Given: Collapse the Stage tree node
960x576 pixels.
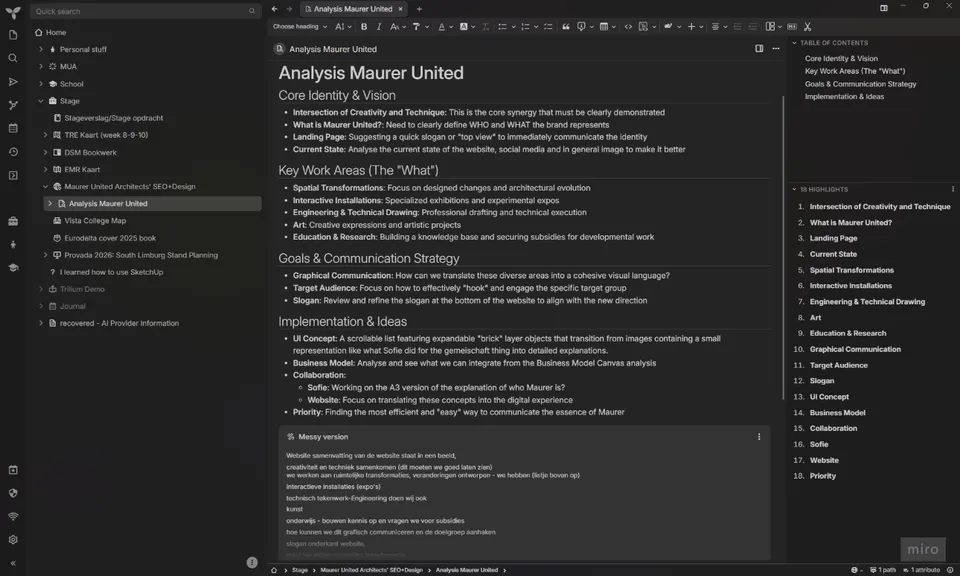Looking at the screenshot, I should pos(41,101).
